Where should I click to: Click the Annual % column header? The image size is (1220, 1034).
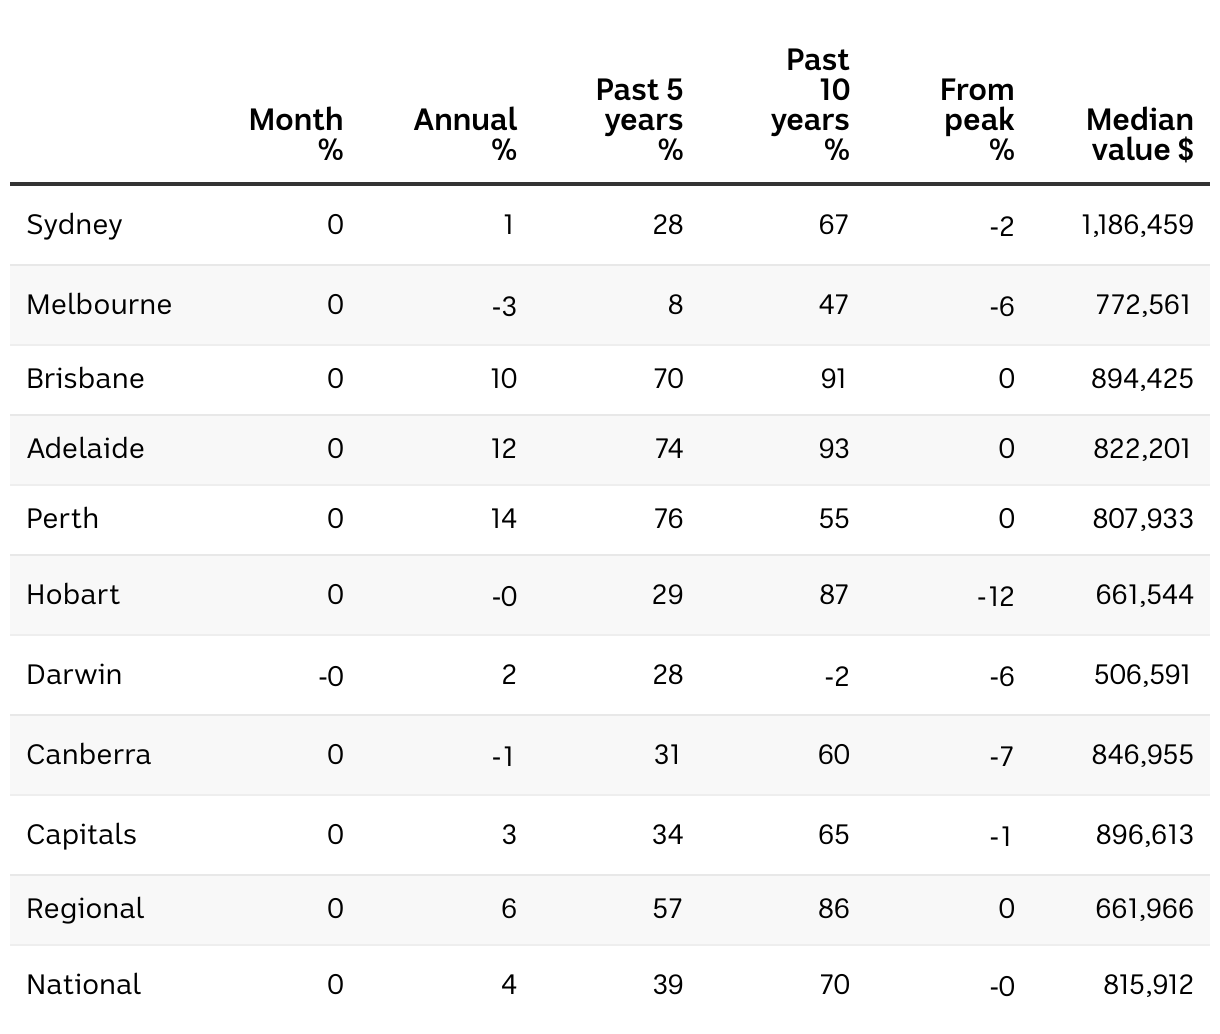(x=465, y=134)
